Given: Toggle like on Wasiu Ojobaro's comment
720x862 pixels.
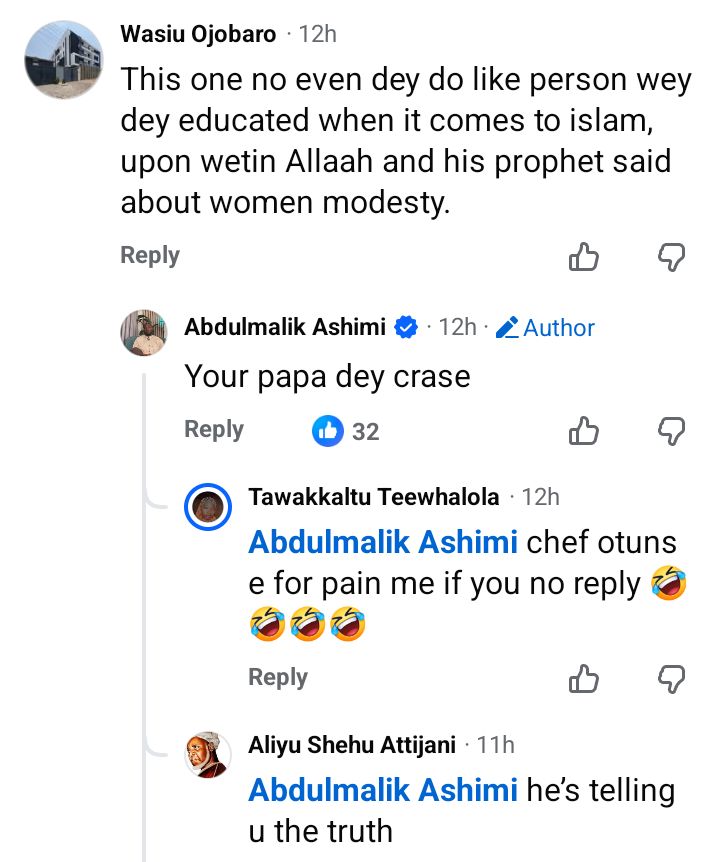Looking at the screenshot, I should tap(584, 258).
